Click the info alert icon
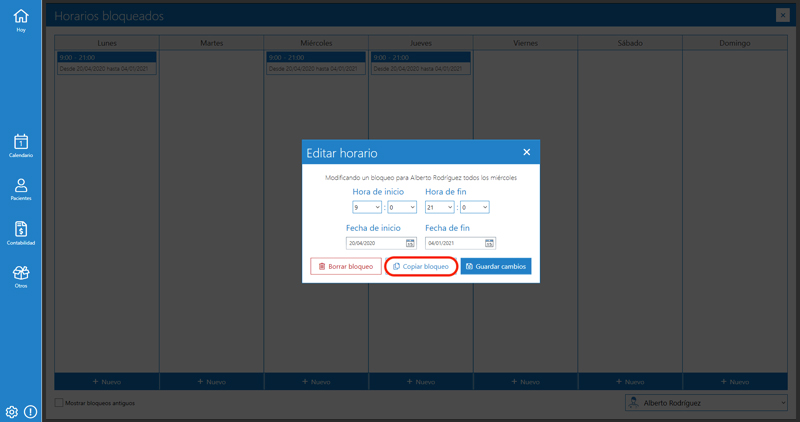800x422 pixels. click(30, 411)
